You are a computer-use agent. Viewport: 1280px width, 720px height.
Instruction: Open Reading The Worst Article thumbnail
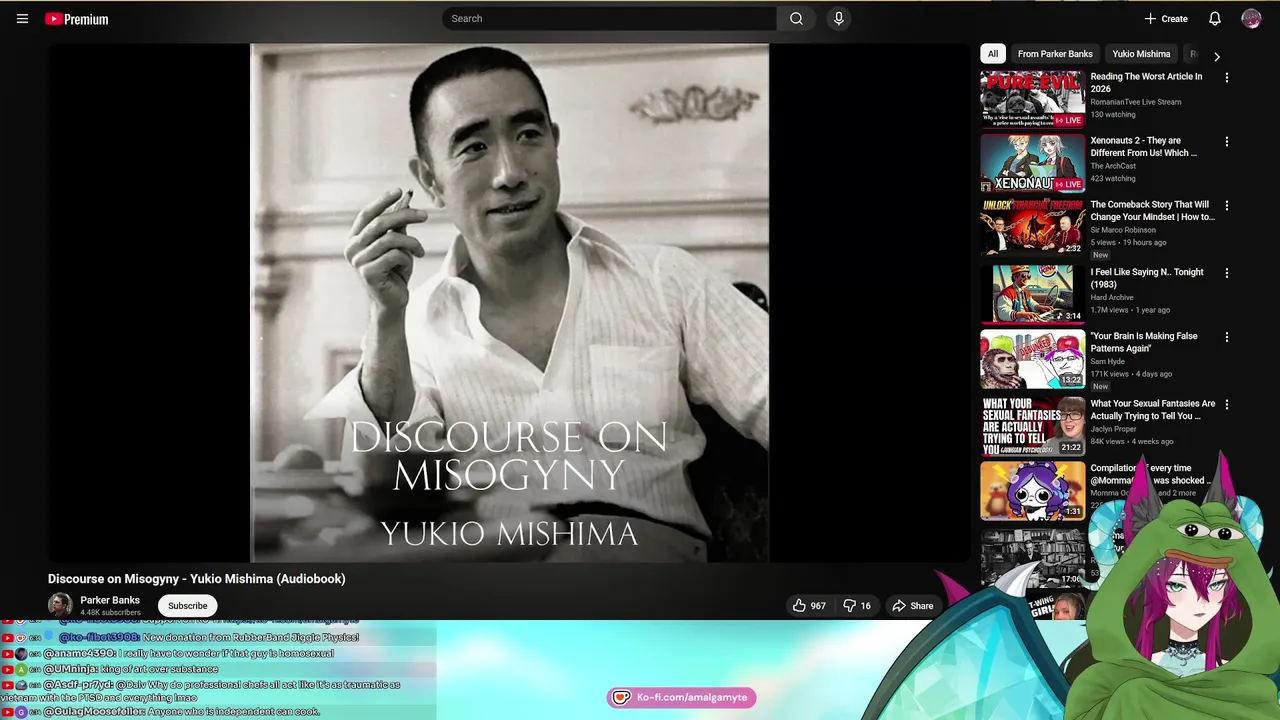[1032, 99]
